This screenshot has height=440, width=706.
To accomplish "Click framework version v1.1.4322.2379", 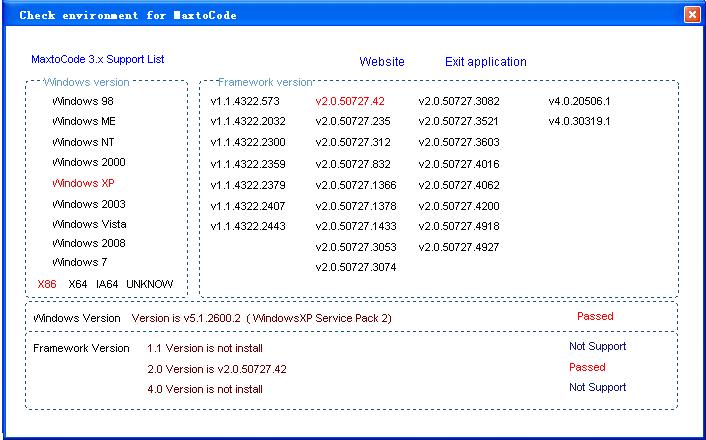I will tap(248, 185).
